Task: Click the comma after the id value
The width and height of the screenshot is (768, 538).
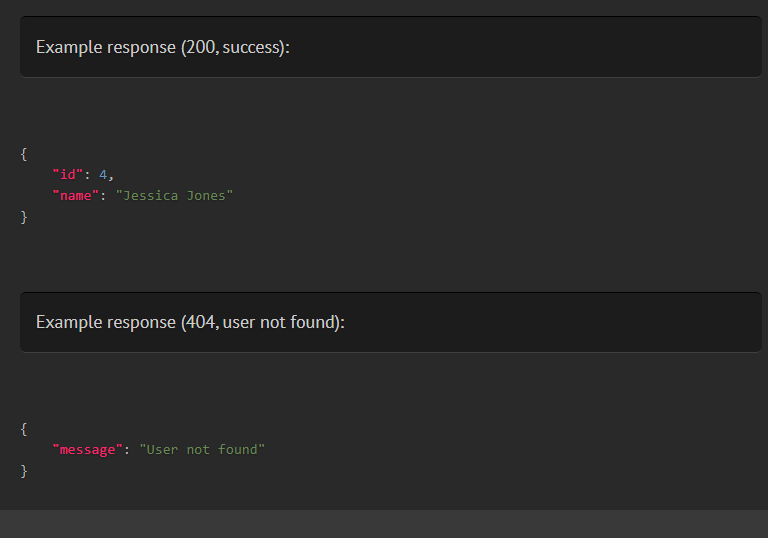Action: pyautogui.click(x=111, y=176)
